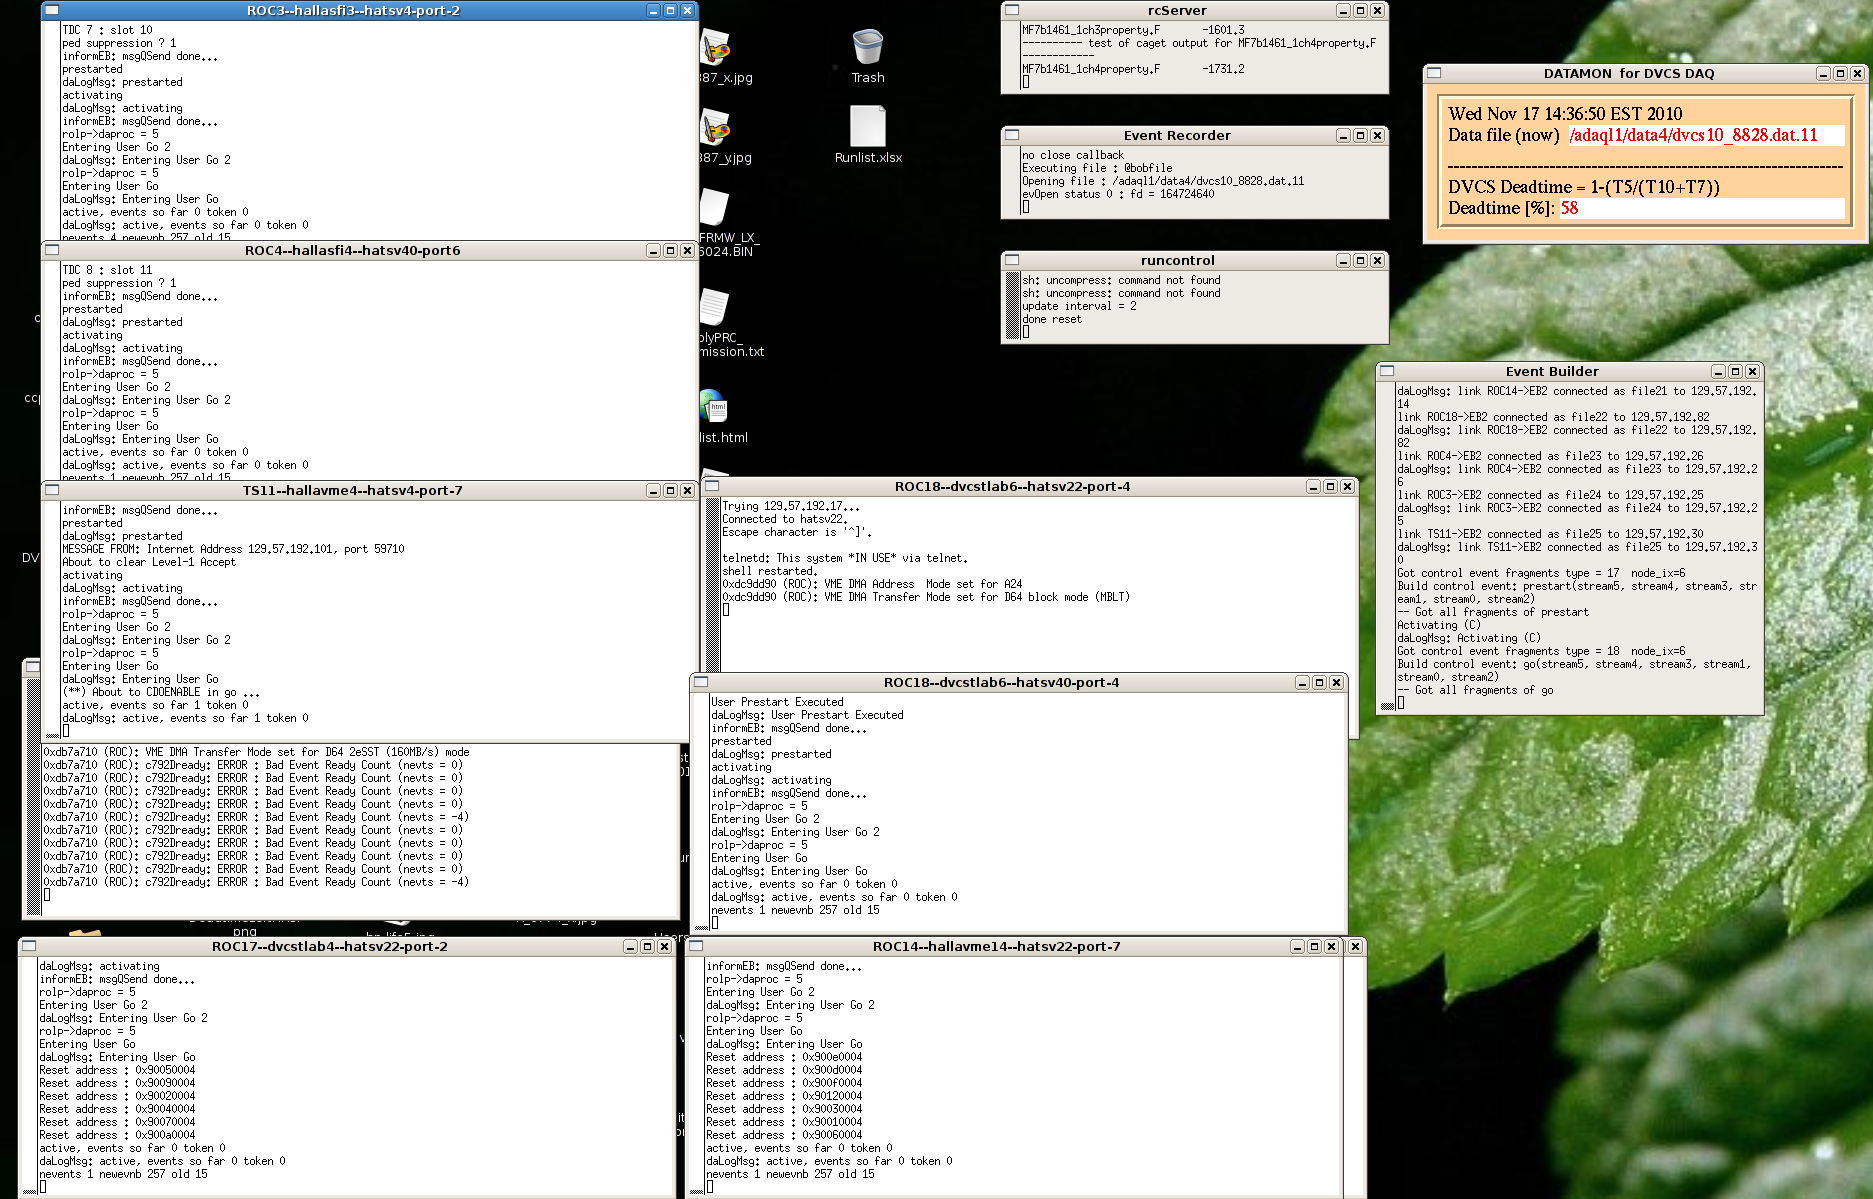
Task: Click 'Reset address : 0x90060004' in ROC14
Action: pos(784,1135)
